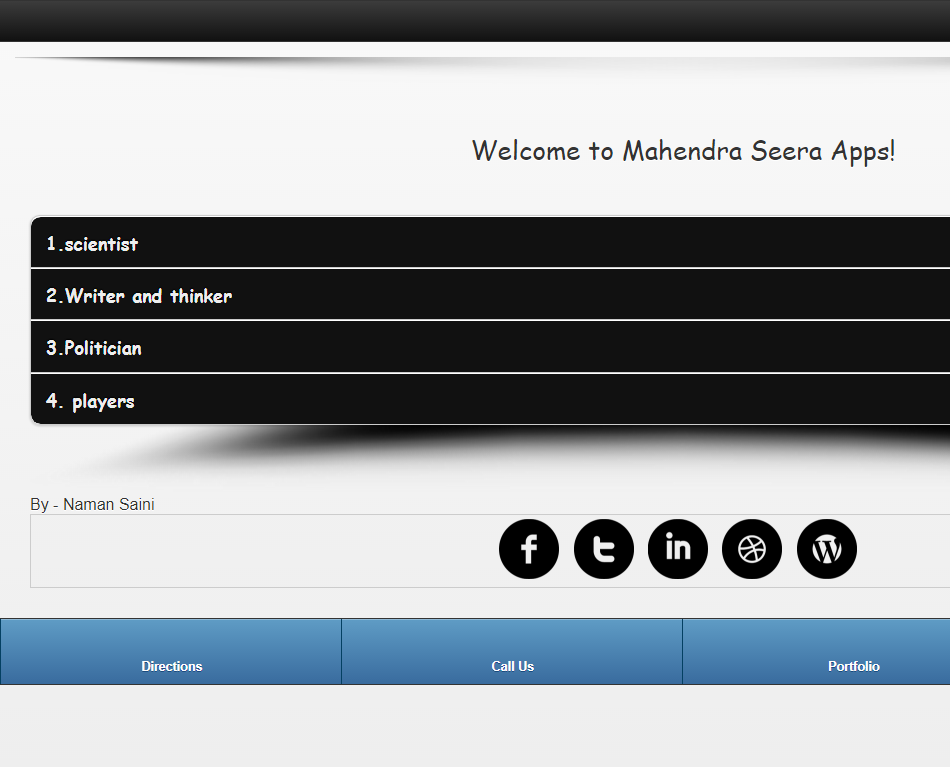
Task: Select the '1.scientist' list item
Action: coord(490,242)
